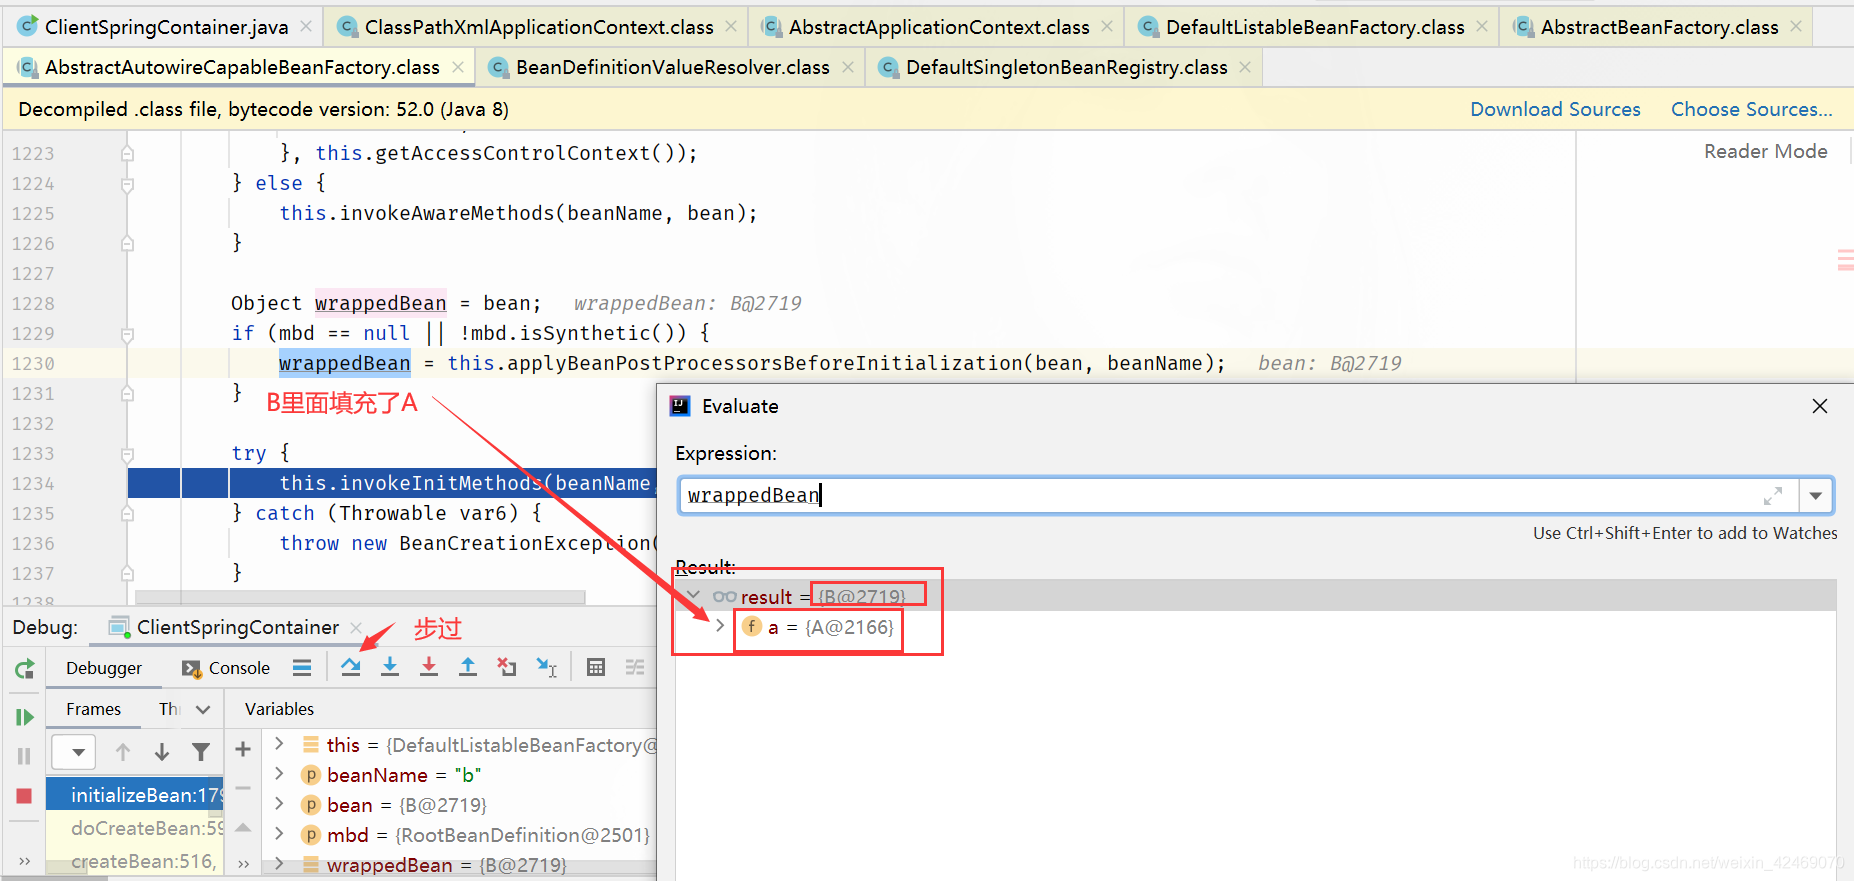Close the BeanDefinitionValueResolver.class tab
The height and width of the screenshot is (881, 1854).
pyautogui.click(x=848, y=67)
